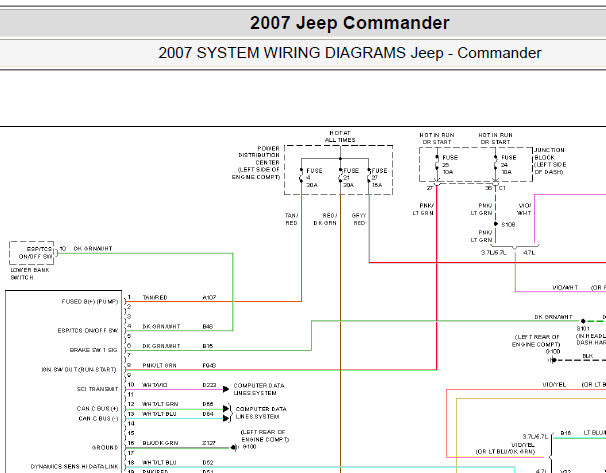This screenshot has height=473, width=606.
Task: Click the "IGN SW OUT (RUN-START)" pin label
Action: point(79,370)
